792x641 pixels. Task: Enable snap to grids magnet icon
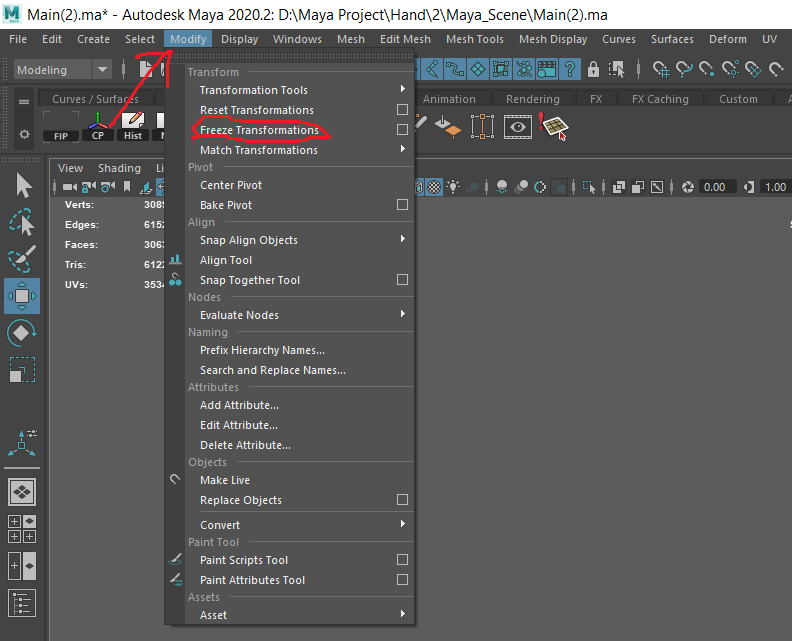click(x=661, y=69)
